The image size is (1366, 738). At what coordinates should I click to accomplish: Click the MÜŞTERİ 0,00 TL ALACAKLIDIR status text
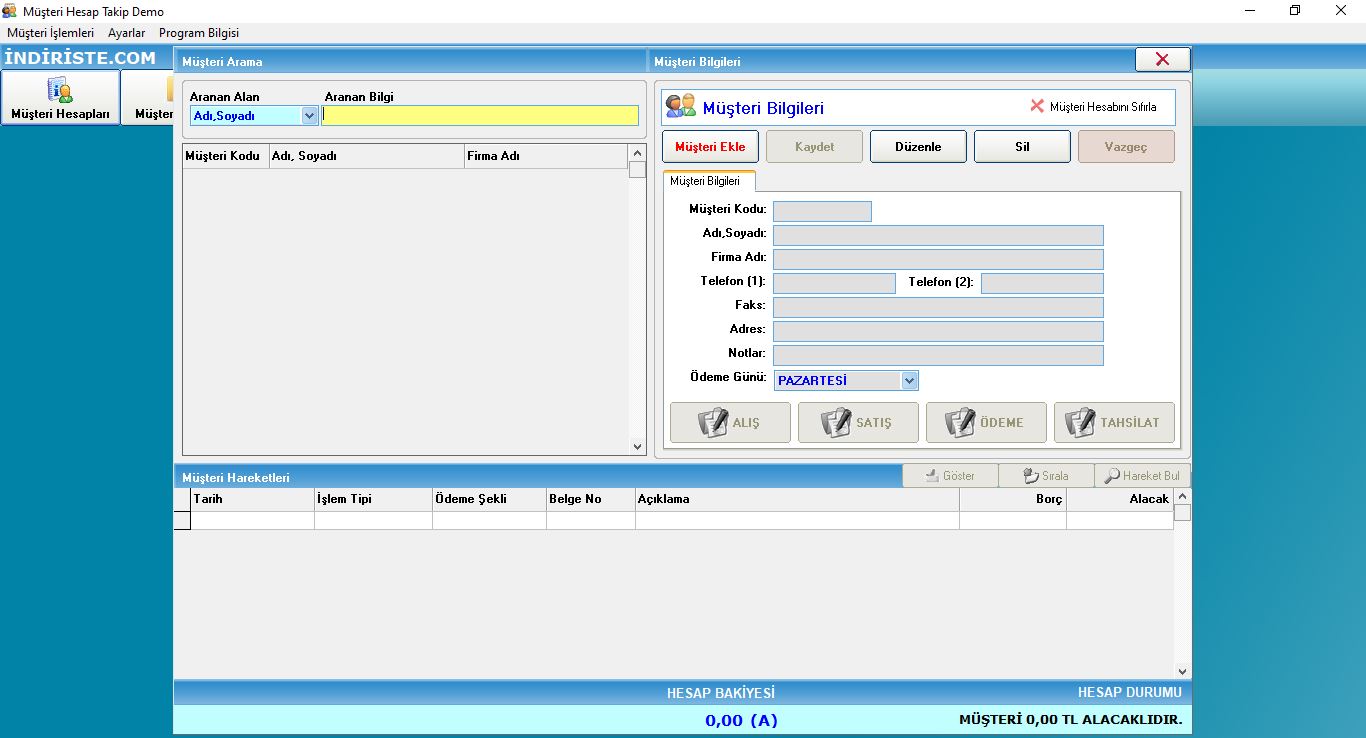[1070, 719]
